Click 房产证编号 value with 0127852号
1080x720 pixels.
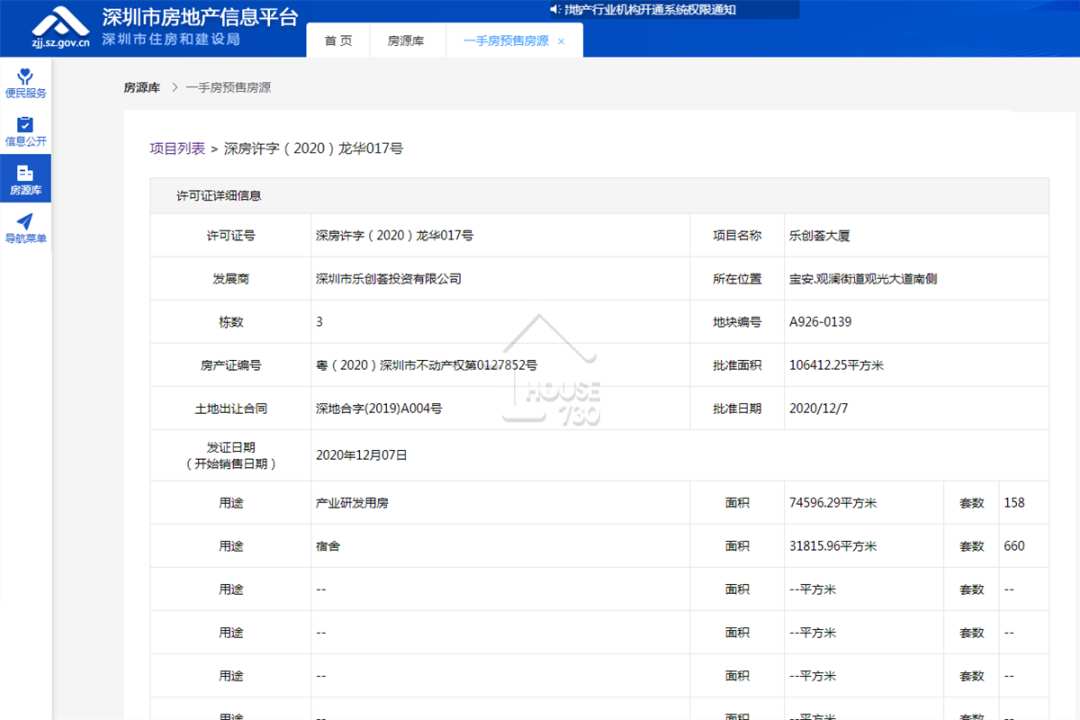click(426, 365)
